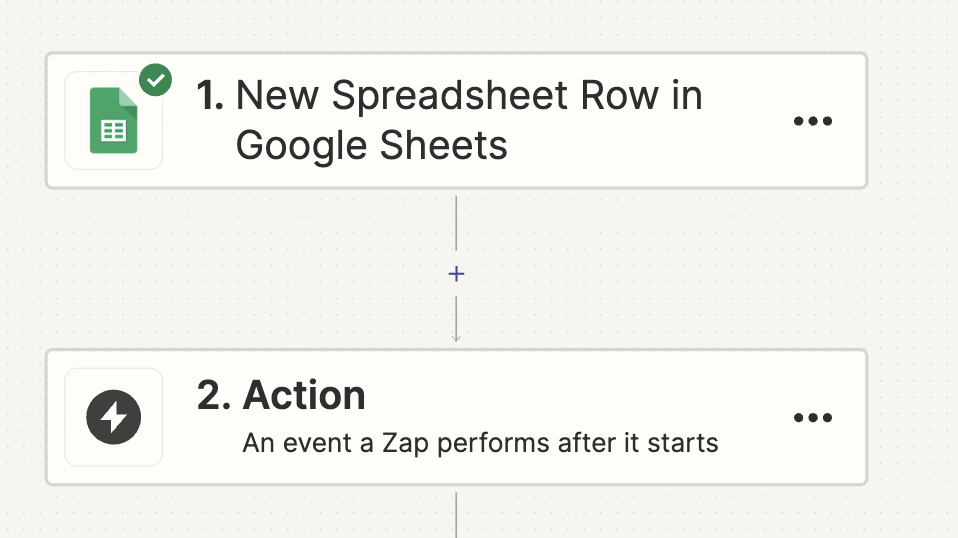The height and width of the screenshot is (538, 958).
Task: Open the three-dot menu for Action step
Action: 813,418
